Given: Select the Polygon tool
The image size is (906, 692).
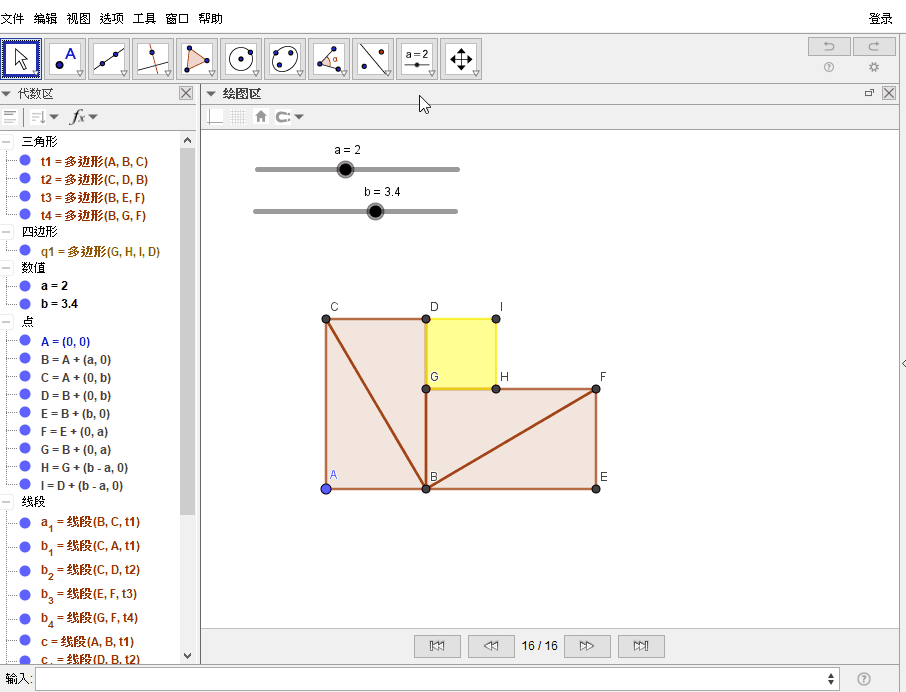Looking at the screenshot, I should [197, 59].
